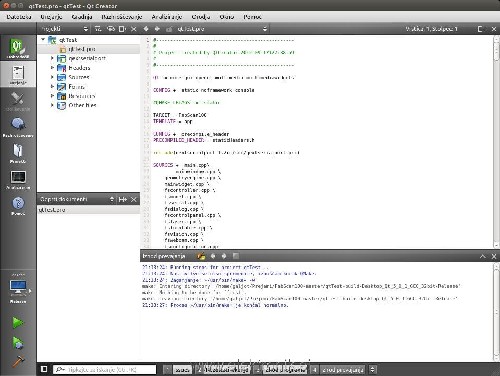Switch to the Qt Welcome mode
500x376 pixels.
tap(18, 48)
